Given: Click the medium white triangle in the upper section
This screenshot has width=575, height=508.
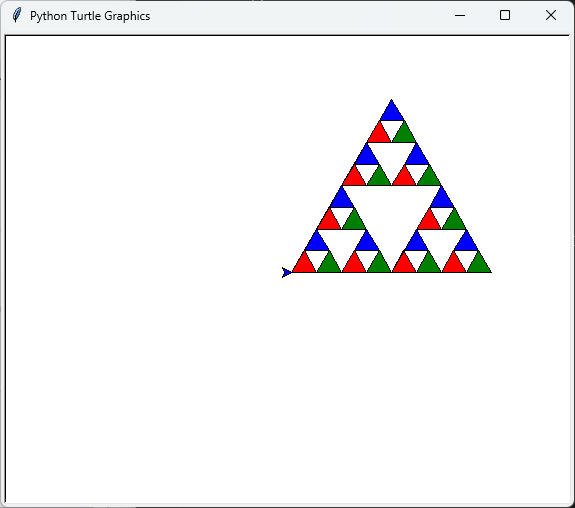Looking at the screenshot, I should point(392,158).
